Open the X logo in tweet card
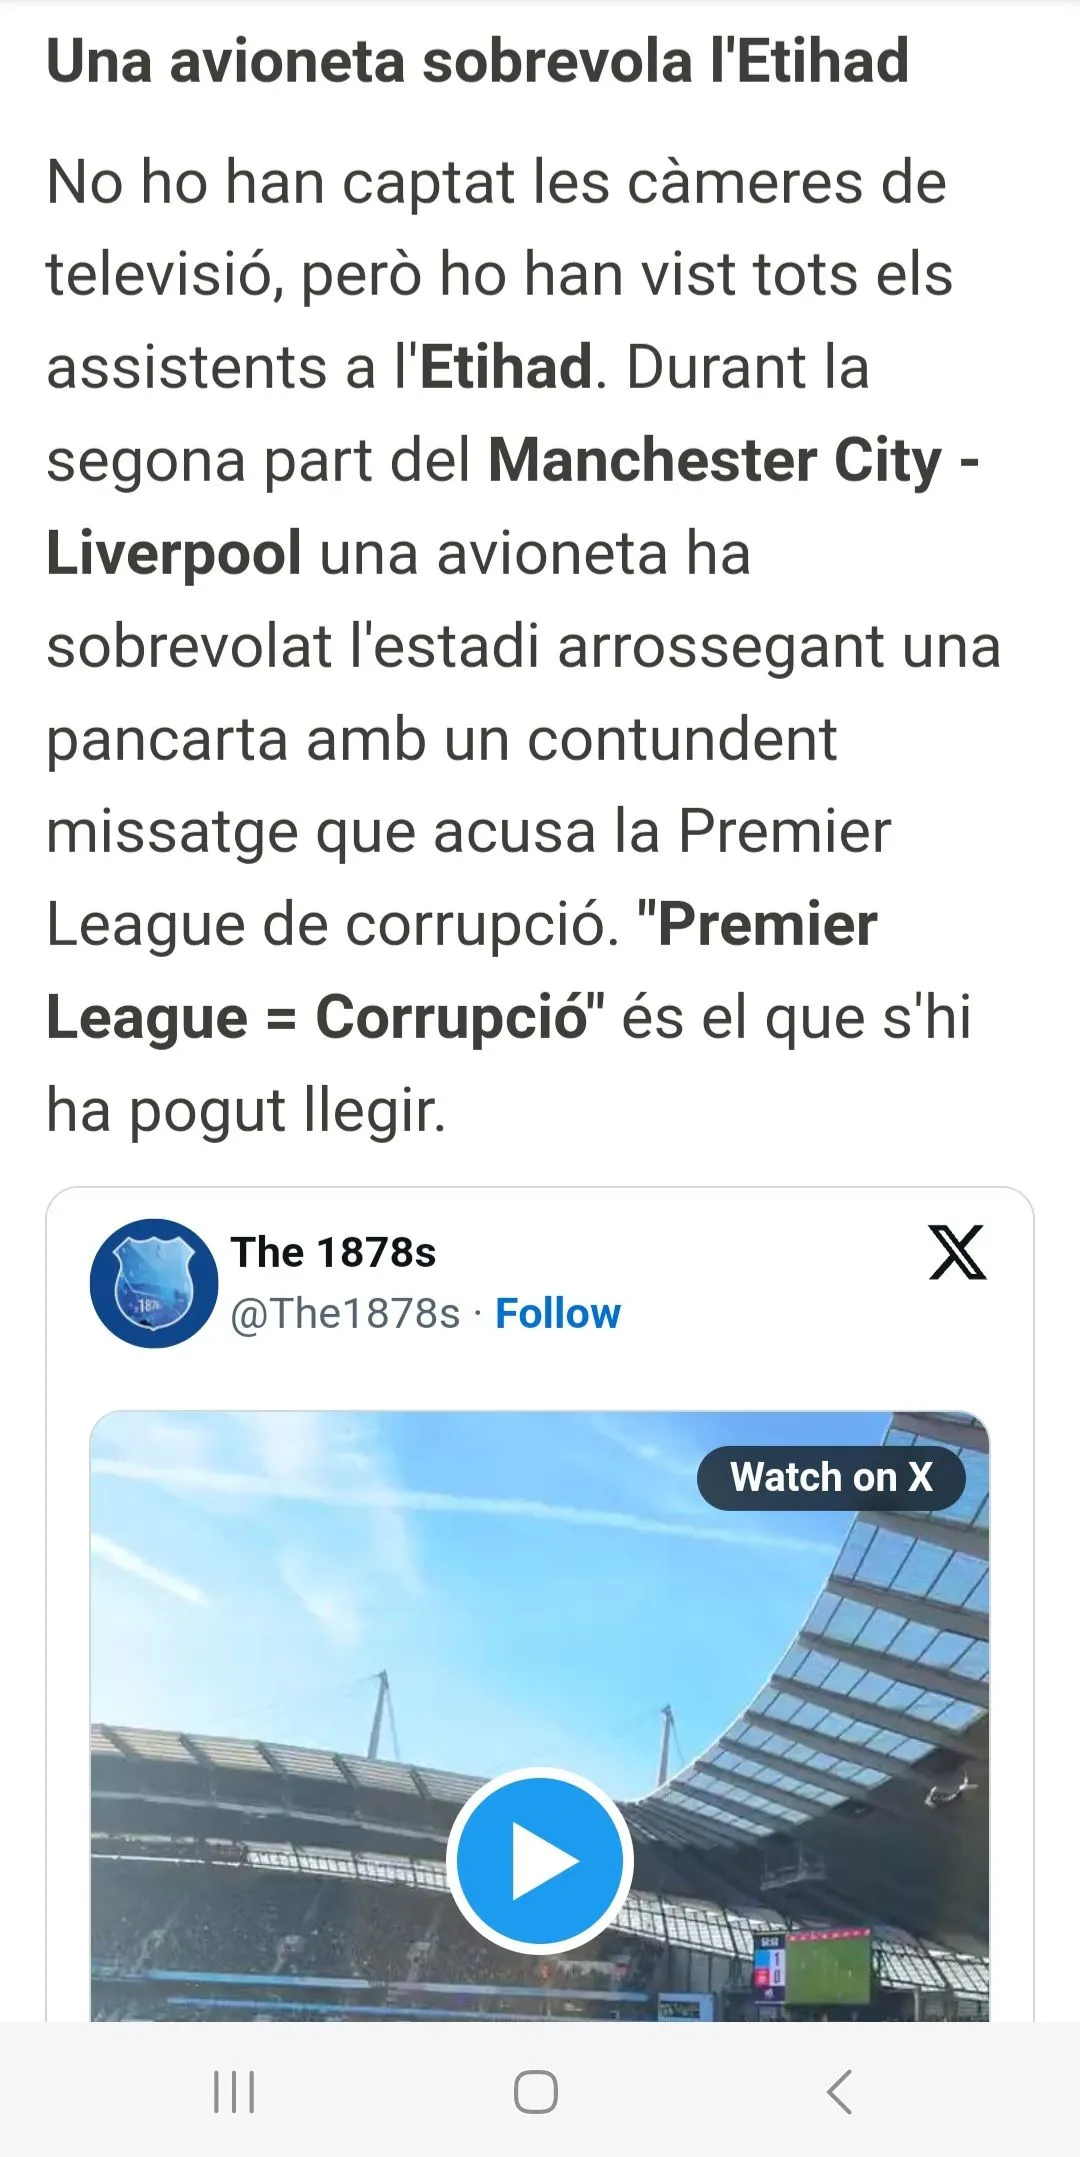 (x=957, y=1252)
